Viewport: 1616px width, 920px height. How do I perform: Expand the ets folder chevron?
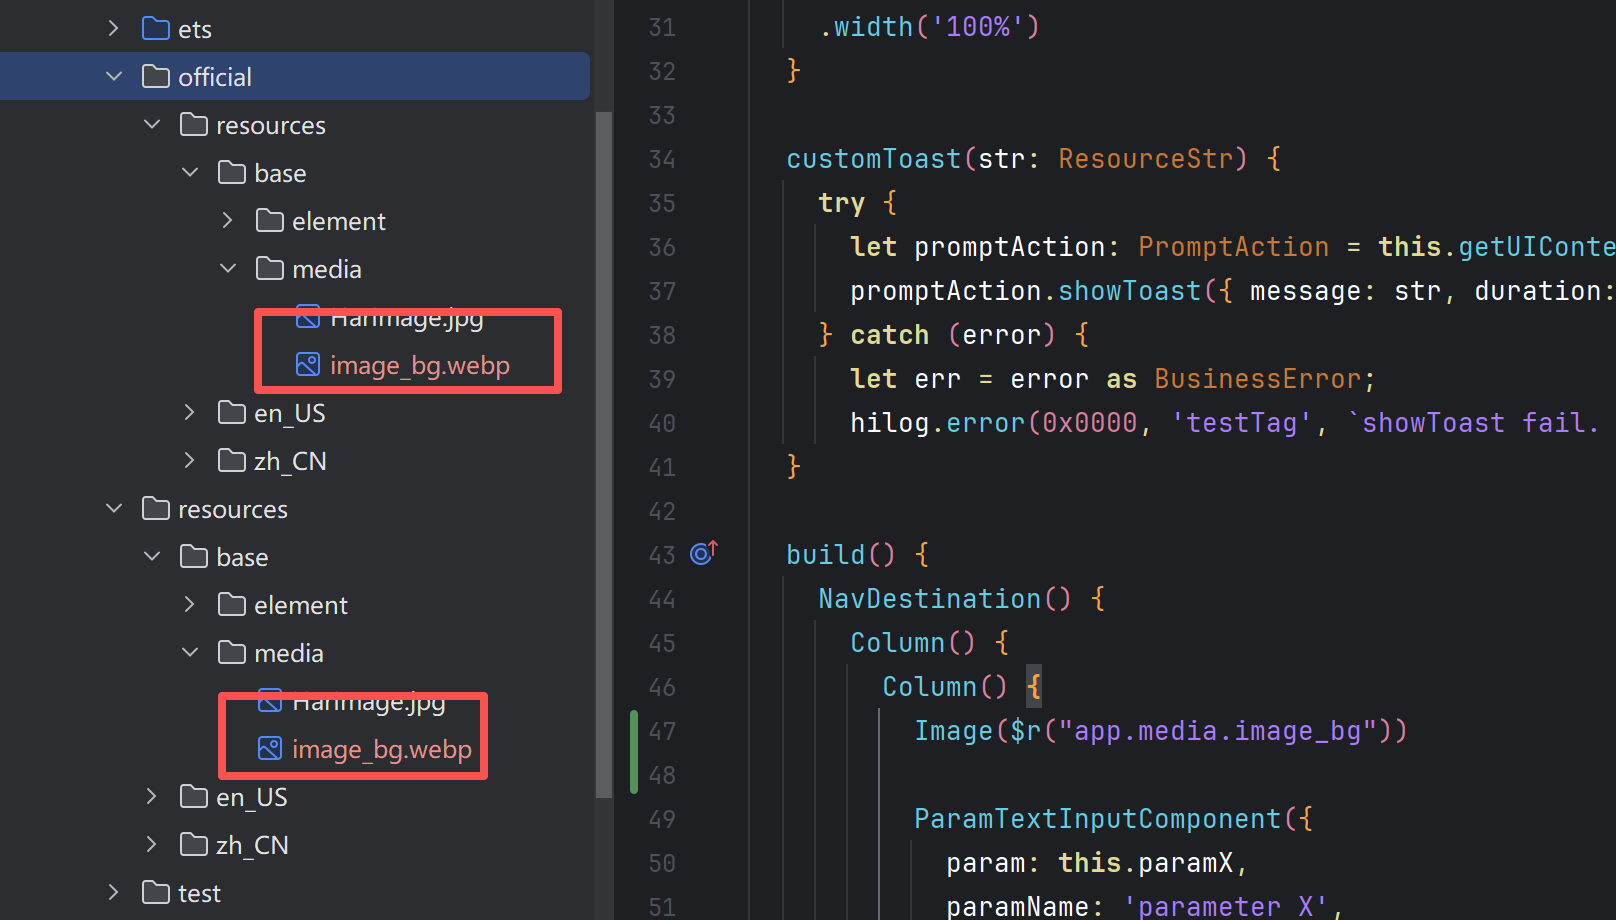click(x=113, y=29)
